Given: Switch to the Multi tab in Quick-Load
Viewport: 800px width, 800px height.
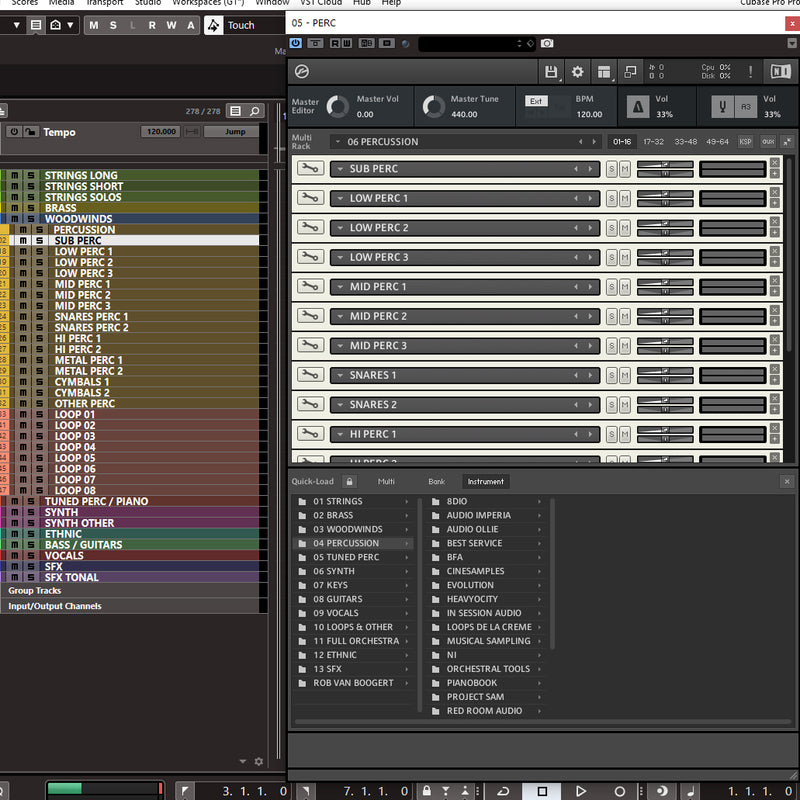Looking at the screenshot, I should click(x=385, y=481).
